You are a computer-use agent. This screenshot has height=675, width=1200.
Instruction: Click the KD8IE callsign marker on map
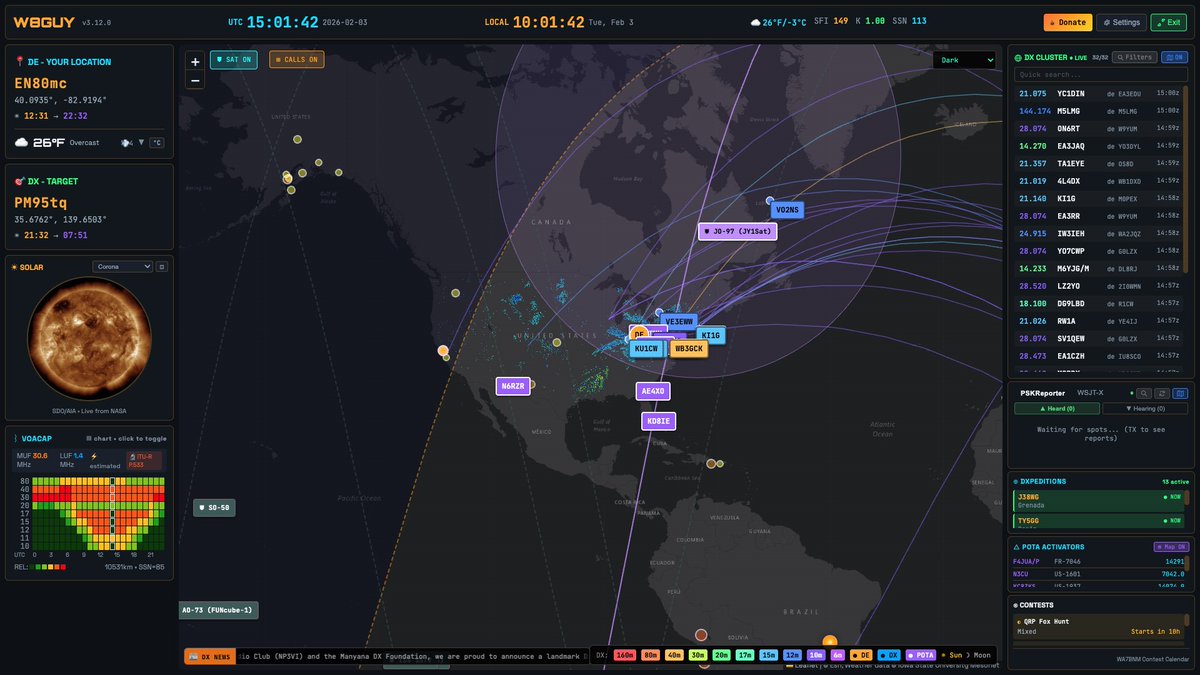[x=658, y=421]
